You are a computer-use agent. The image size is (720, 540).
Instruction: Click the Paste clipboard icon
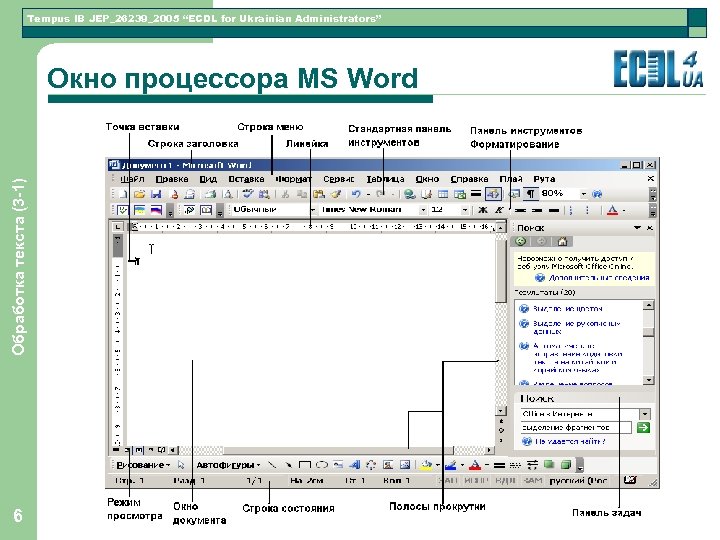tap(319, 194)
